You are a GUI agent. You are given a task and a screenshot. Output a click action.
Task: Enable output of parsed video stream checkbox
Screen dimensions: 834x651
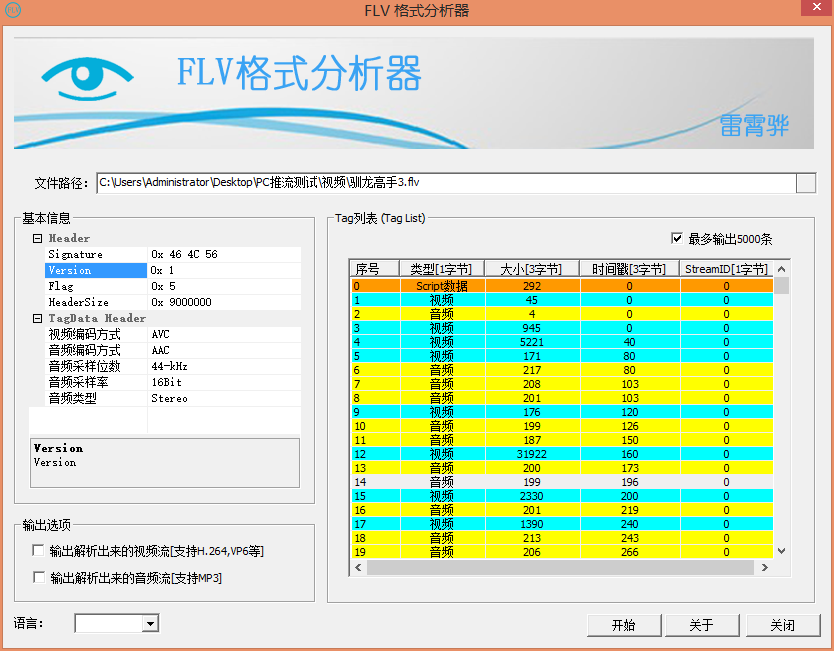[38, 550]
